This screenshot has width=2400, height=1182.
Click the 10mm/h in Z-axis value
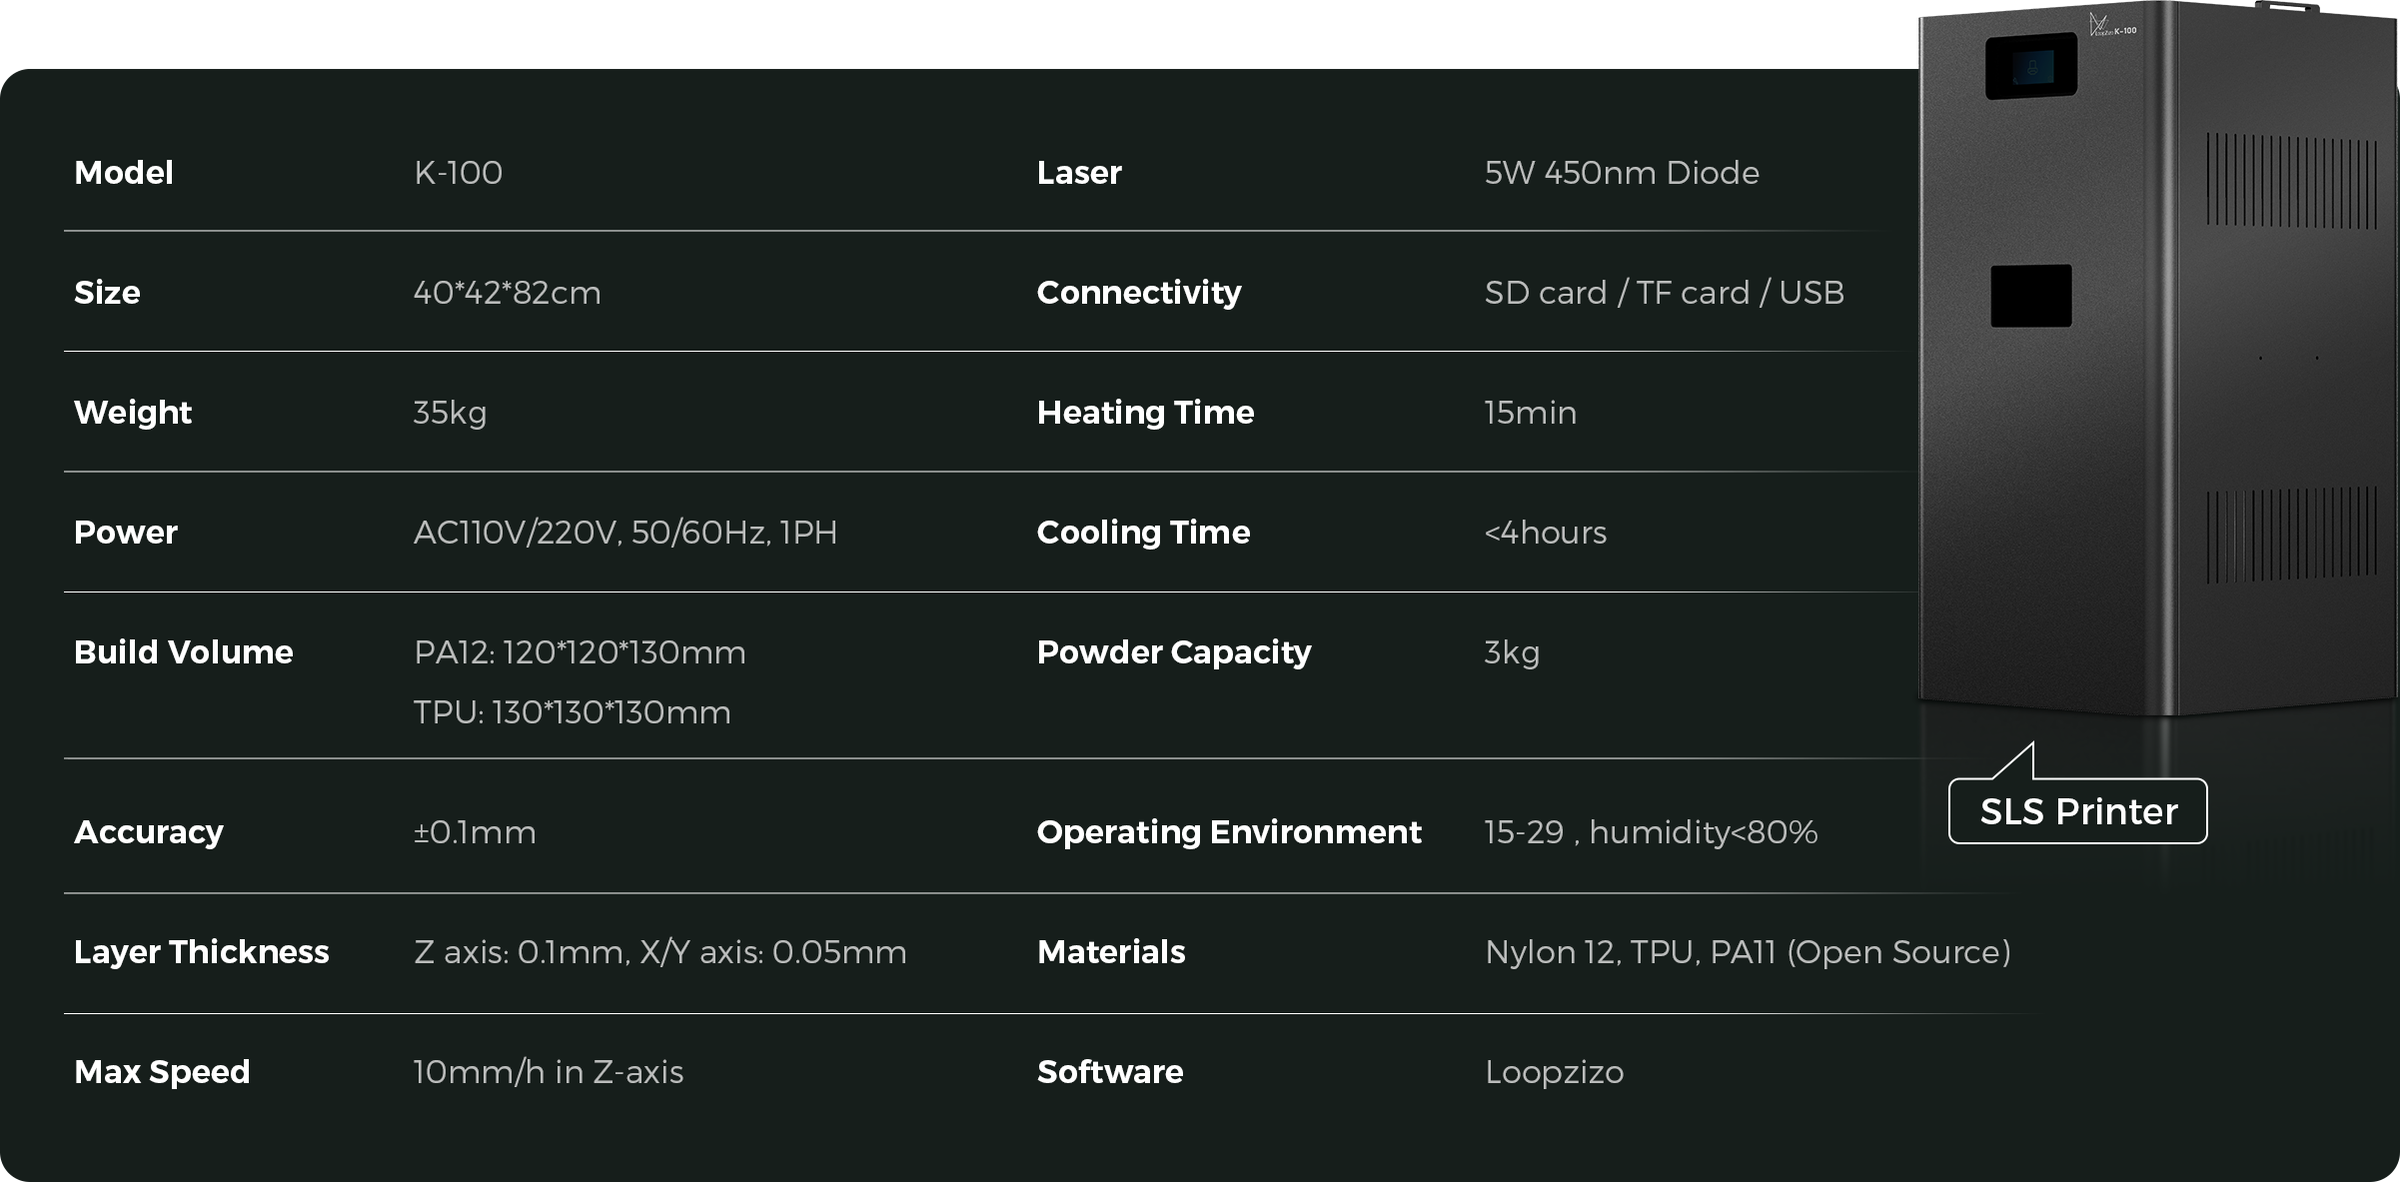[x=548, y=1072]
